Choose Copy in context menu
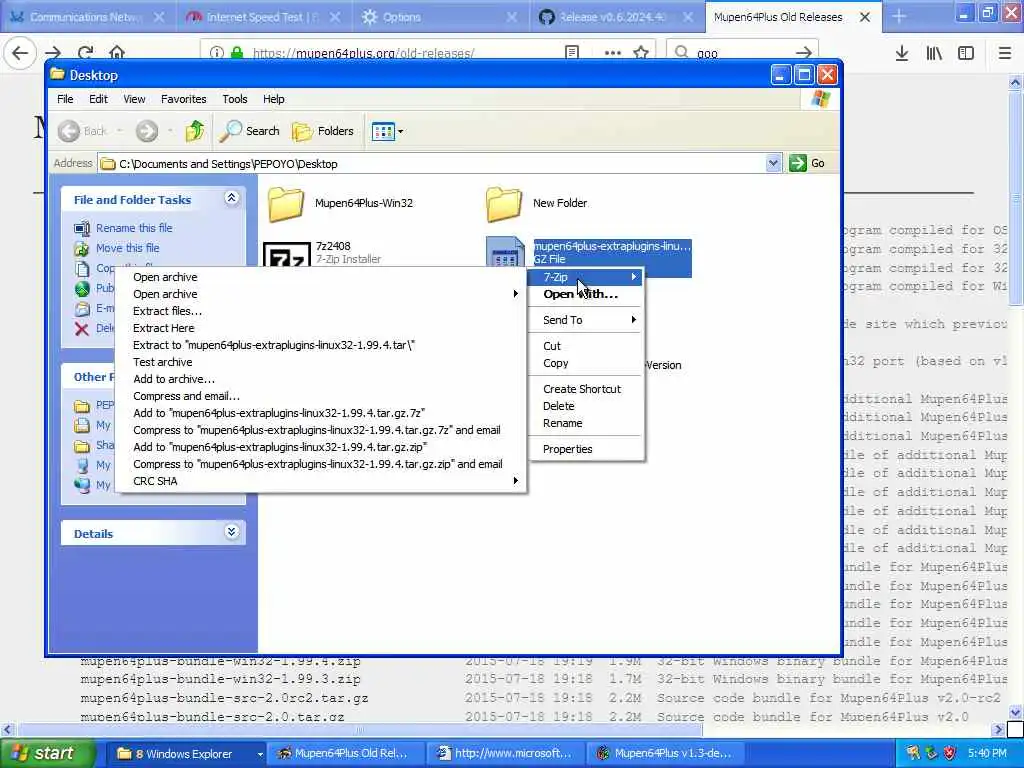The image size is (1024, 768). pos(586,363)
